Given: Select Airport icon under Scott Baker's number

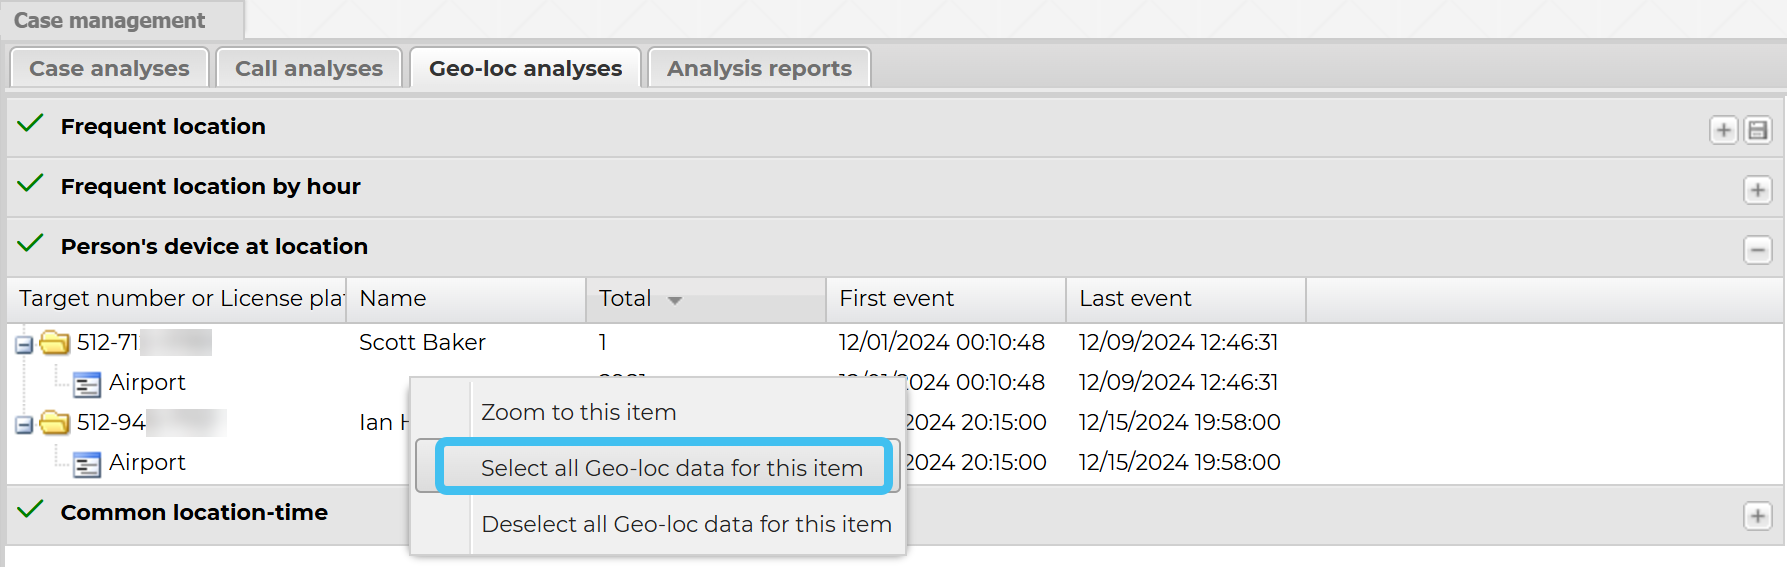Looking at the screenshot, I should (87, 384).
